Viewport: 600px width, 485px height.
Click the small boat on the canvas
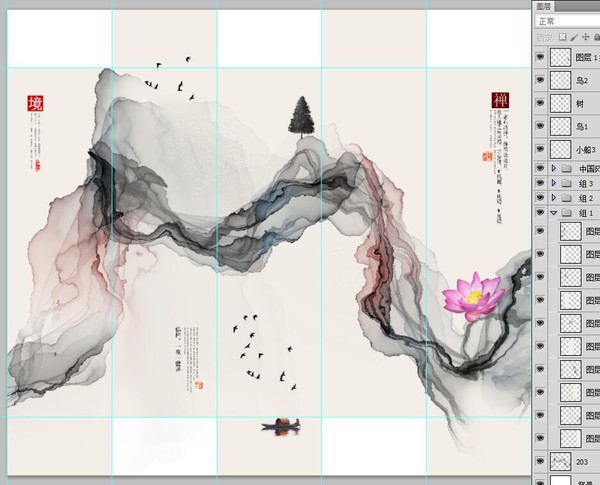click(281, 425)
